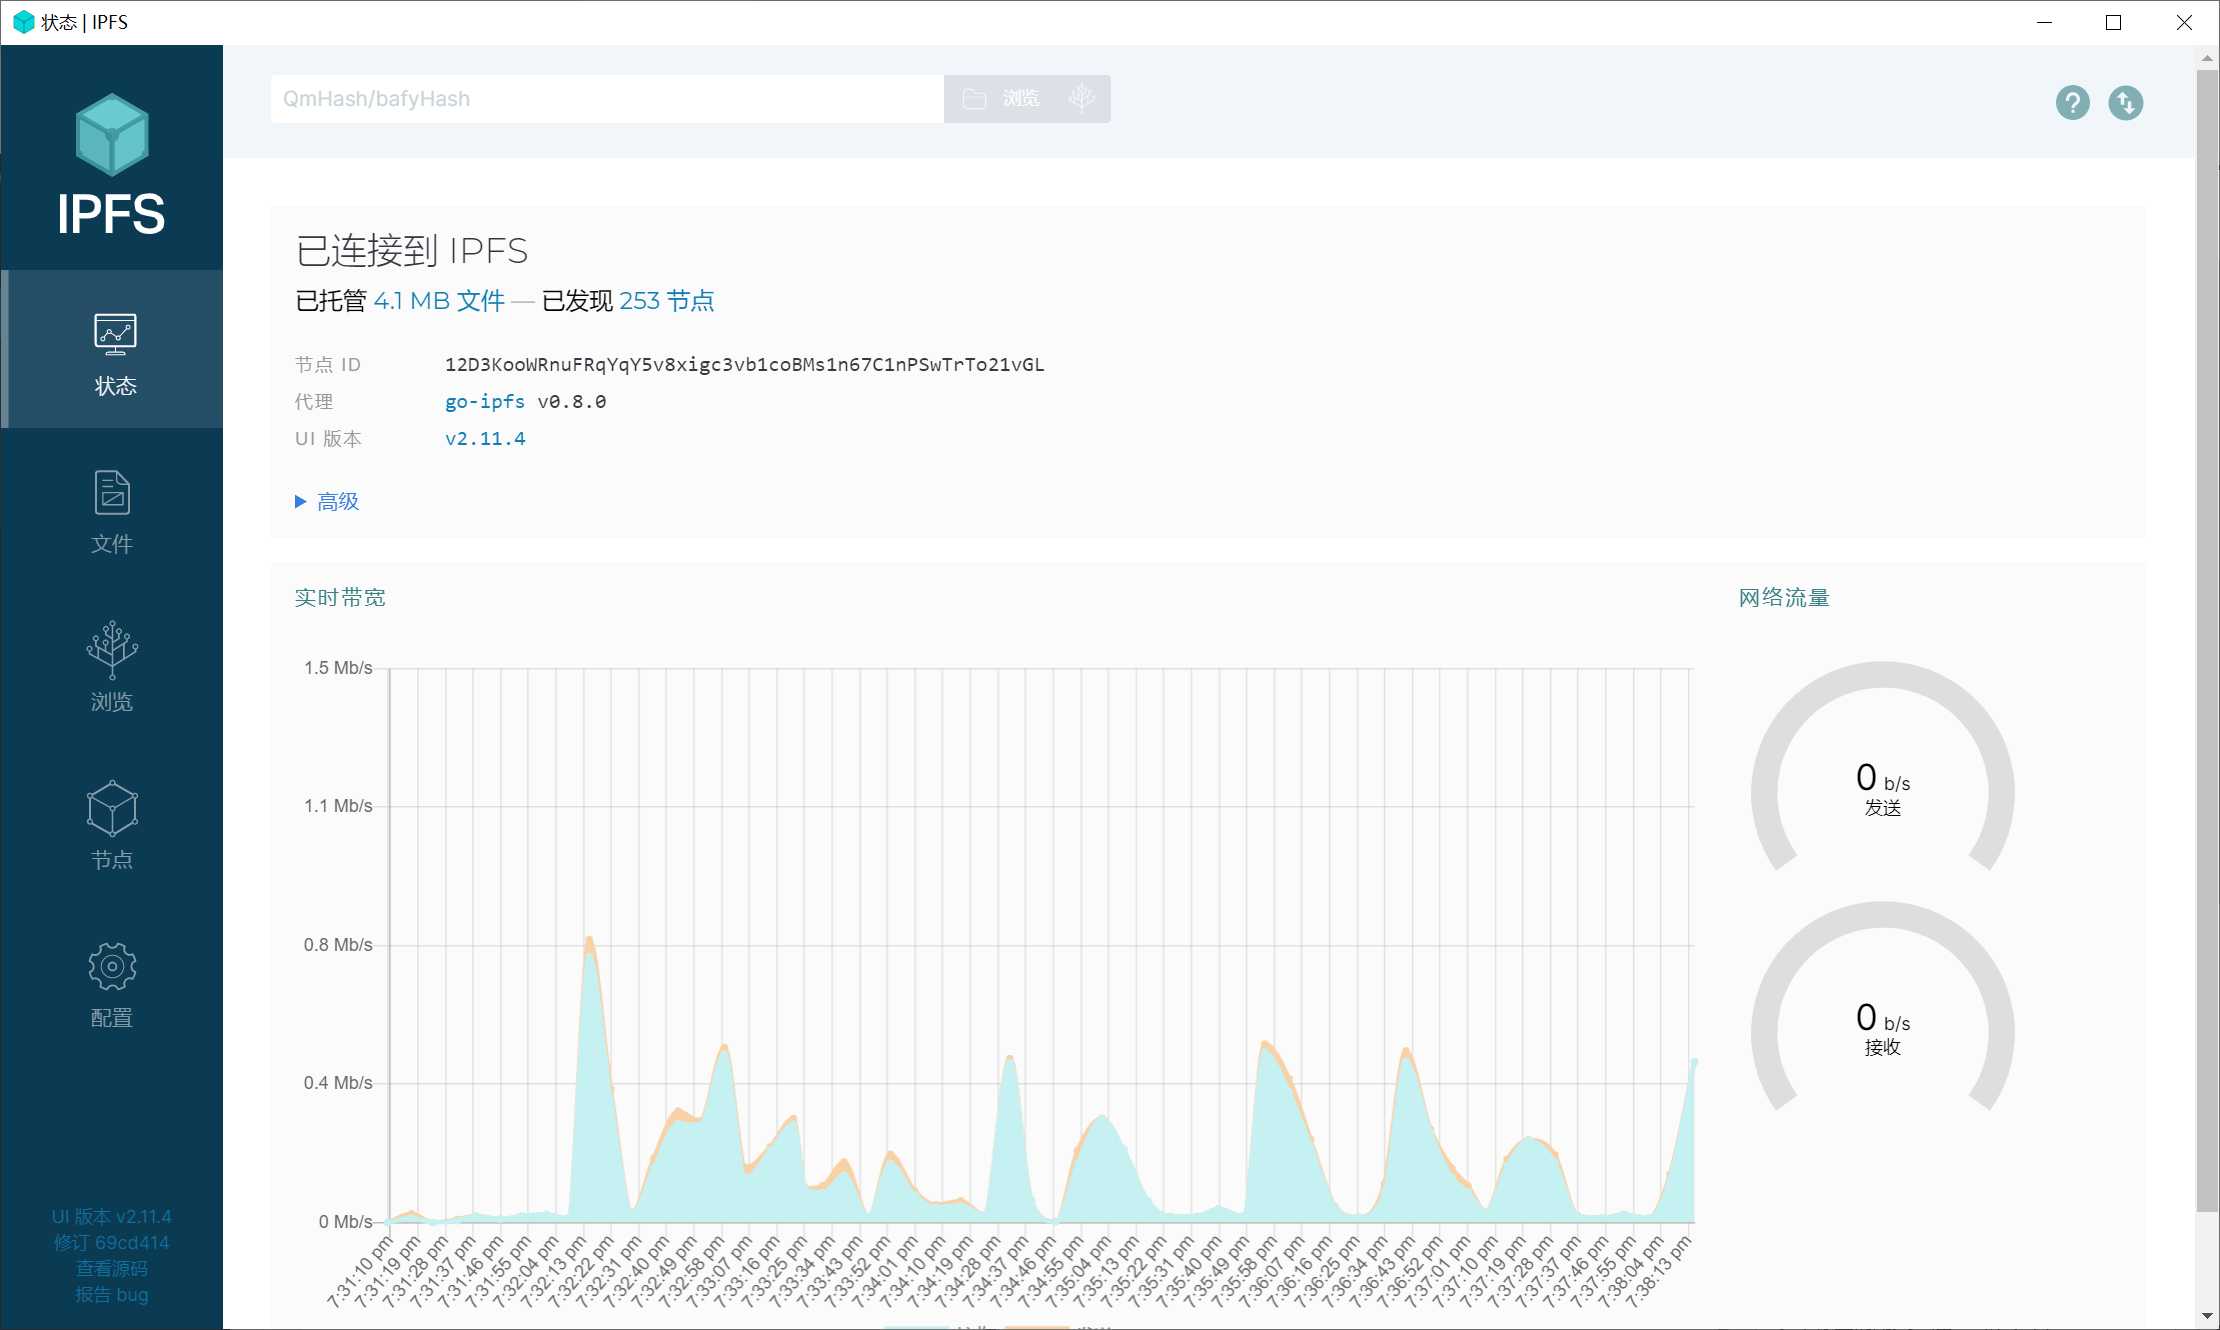Click the scrollbar down arrow
Image resolution: width=2220 pixels, height=1330 pixels.
coord(2206,1317)
